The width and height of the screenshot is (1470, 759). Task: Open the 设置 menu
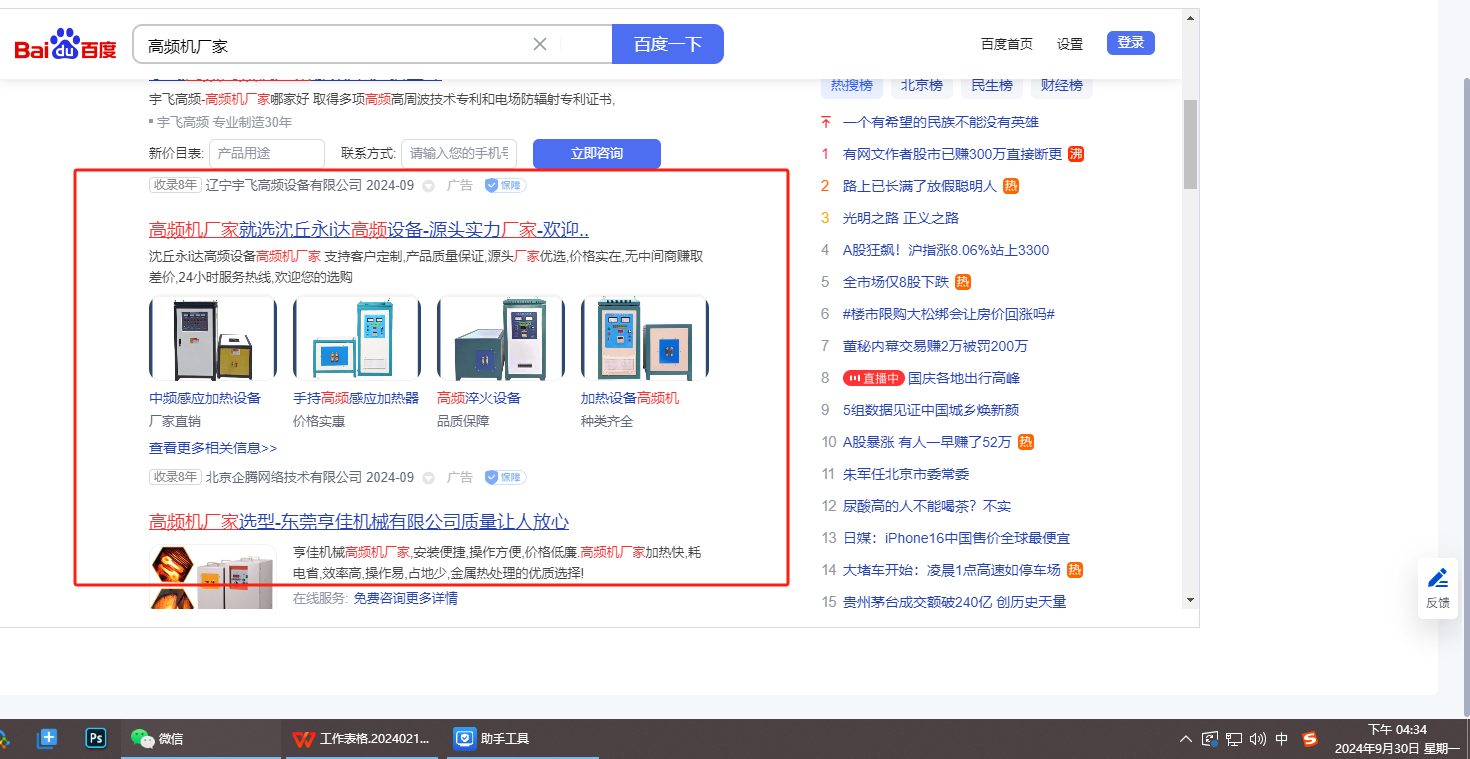coord(1070,44)
